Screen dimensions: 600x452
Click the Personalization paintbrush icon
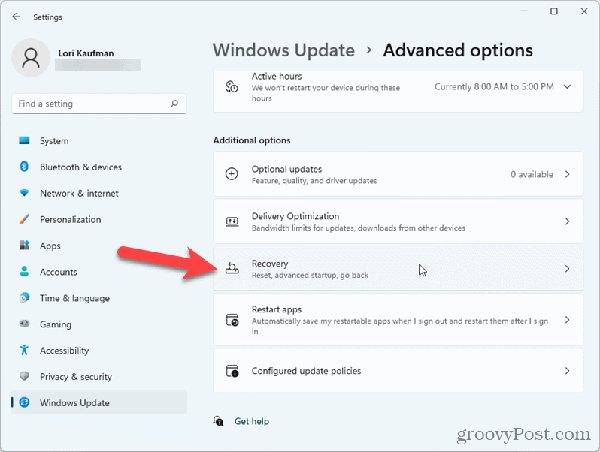[x=24, y=219]
